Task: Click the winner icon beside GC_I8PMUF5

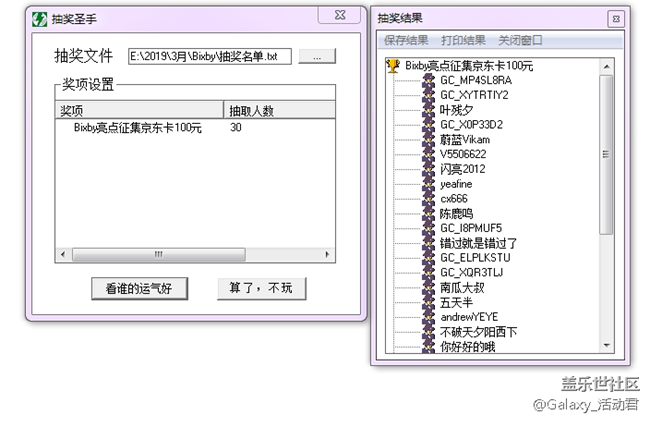Action: [428, 228]
